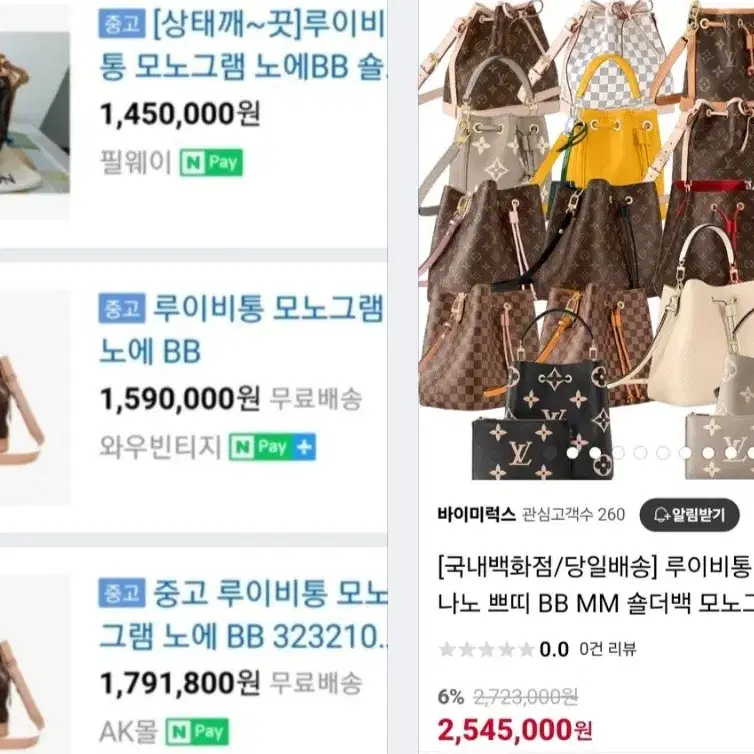Screen dimensions: 754x754
Task: Open the 상태깨~끗 루이비통 노에BB listing title
Action: pos(243,46)
